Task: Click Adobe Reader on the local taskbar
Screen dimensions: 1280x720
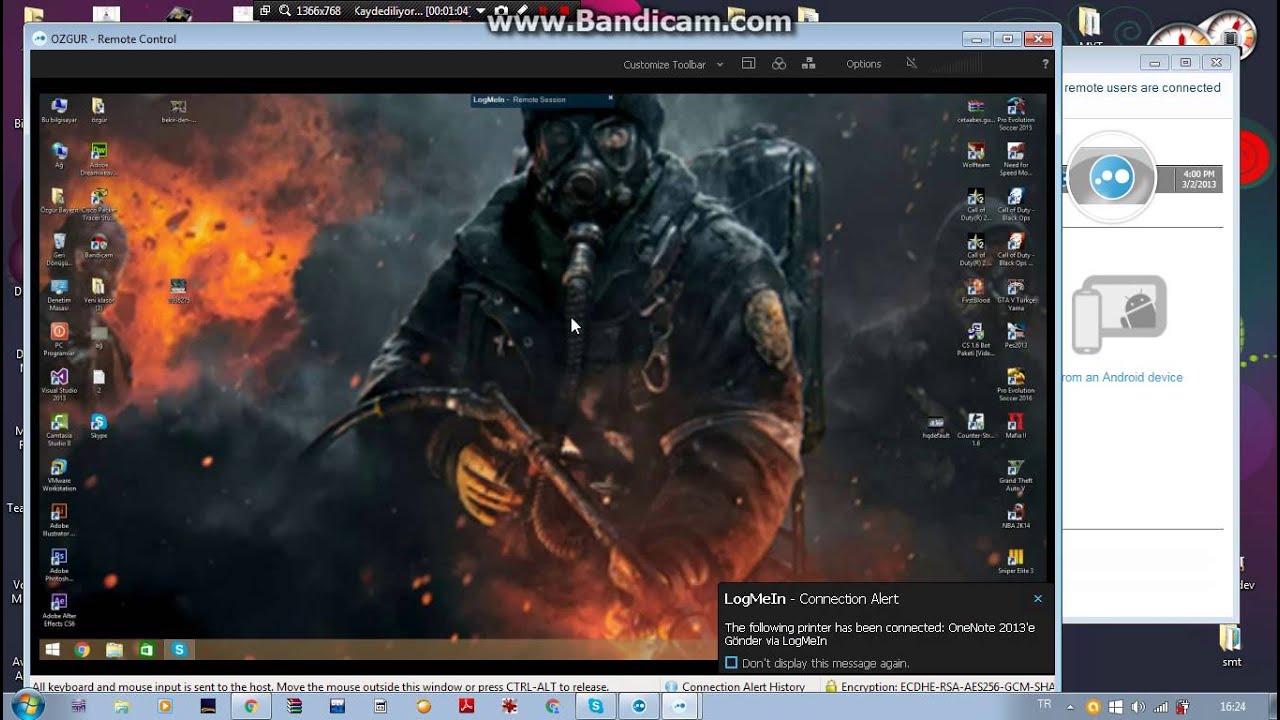Action: point(466,706)
